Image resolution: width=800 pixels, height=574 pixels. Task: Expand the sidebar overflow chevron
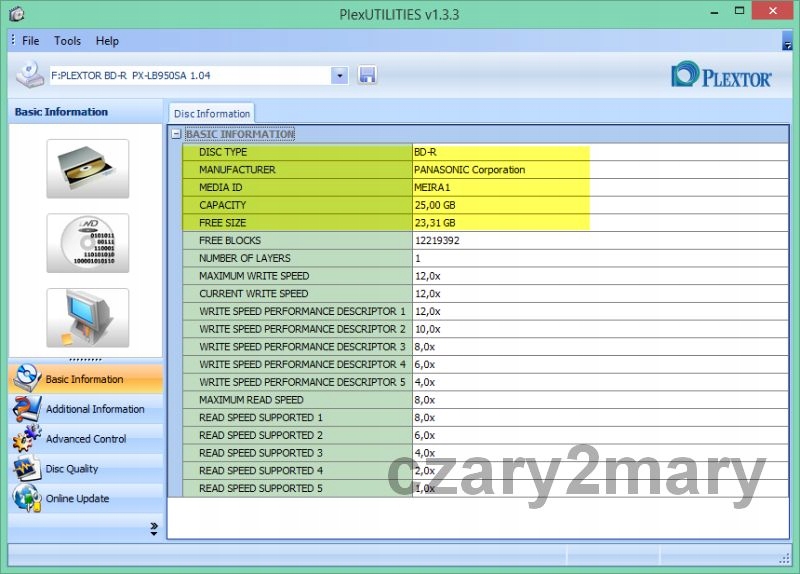154,529
